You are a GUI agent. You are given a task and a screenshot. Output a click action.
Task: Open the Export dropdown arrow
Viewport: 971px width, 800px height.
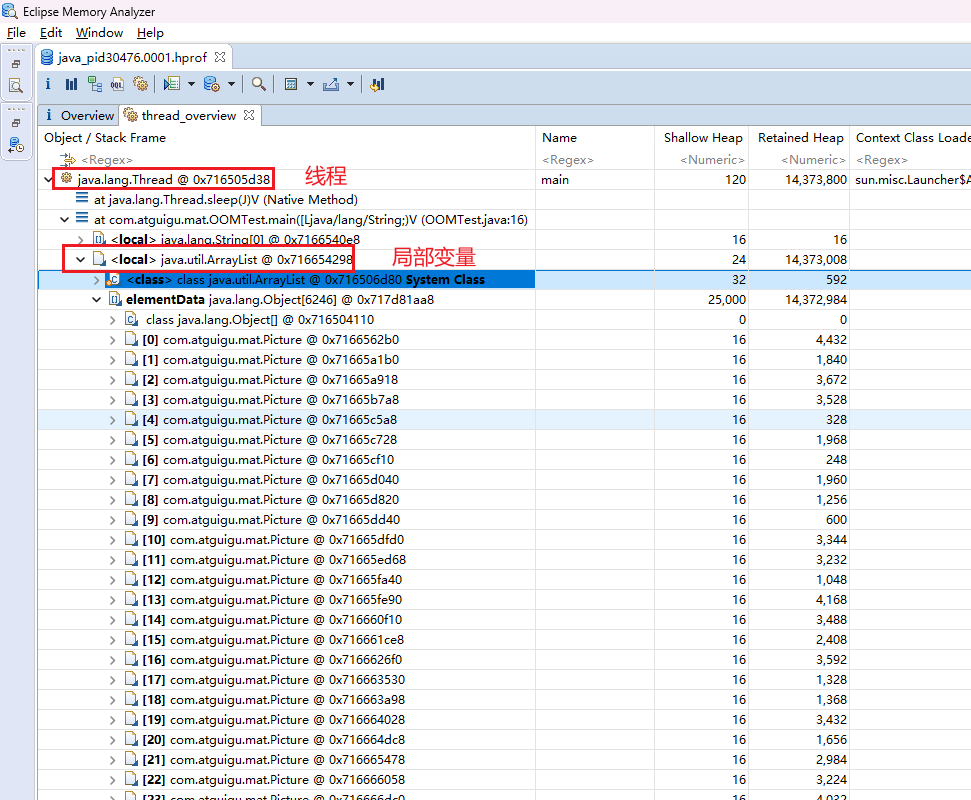(350, 84)
